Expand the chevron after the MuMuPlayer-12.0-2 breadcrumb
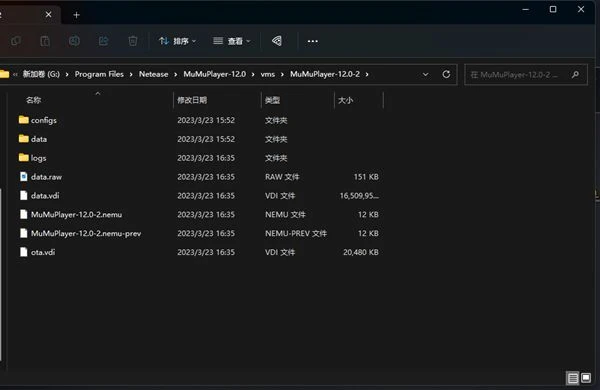Image resolution: width=600 pixels, height=390 pixels. point(367,74)
